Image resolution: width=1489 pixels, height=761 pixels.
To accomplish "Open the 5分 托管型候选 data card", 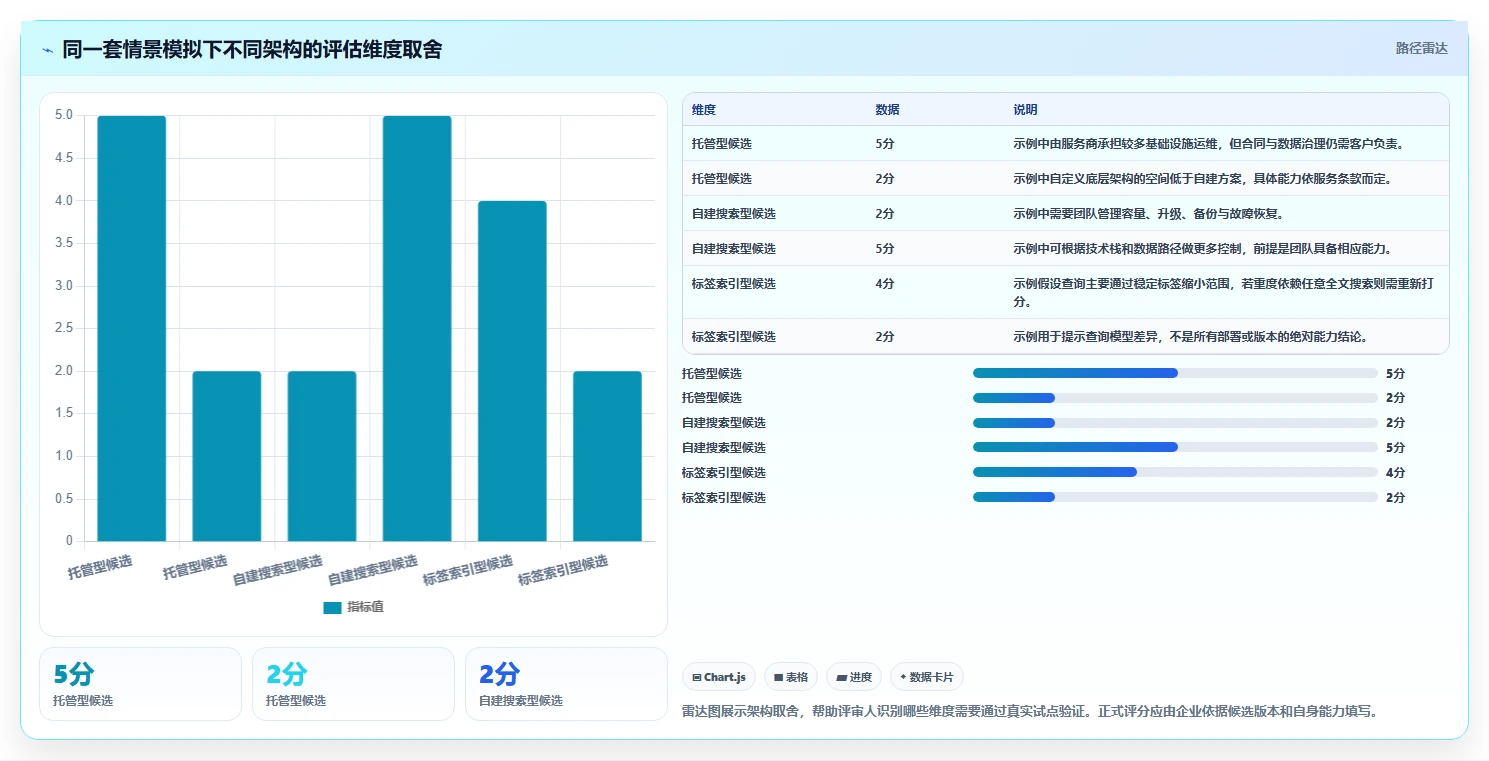I will [140, 684].
